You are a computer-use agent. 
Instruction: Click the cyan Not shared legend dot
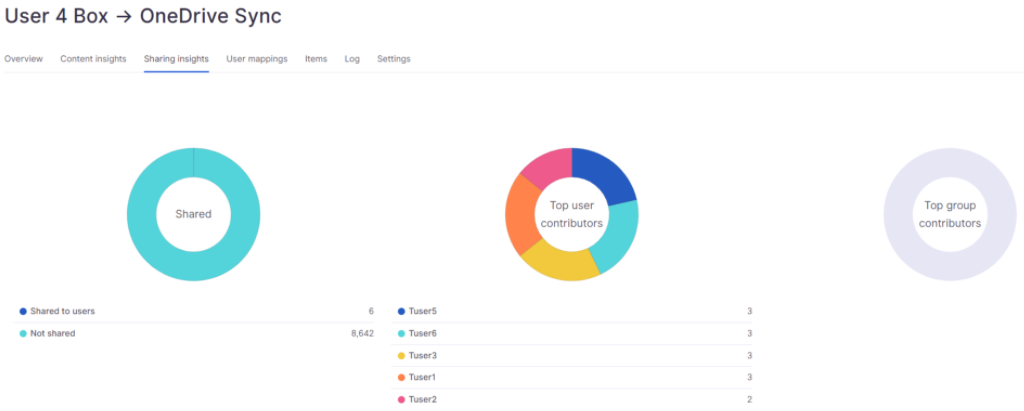point(23,334)
